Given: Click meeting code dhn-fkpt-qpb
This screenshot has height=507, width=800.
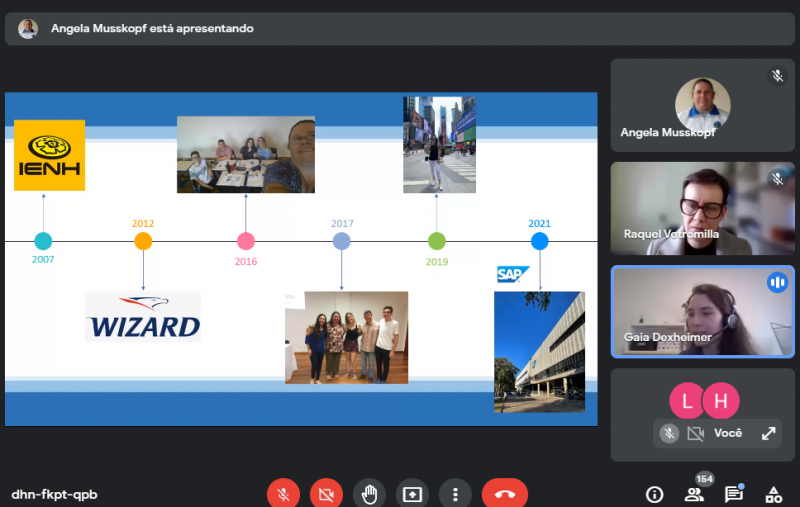Looking at the screenshot, I should [x=54, y=494].
